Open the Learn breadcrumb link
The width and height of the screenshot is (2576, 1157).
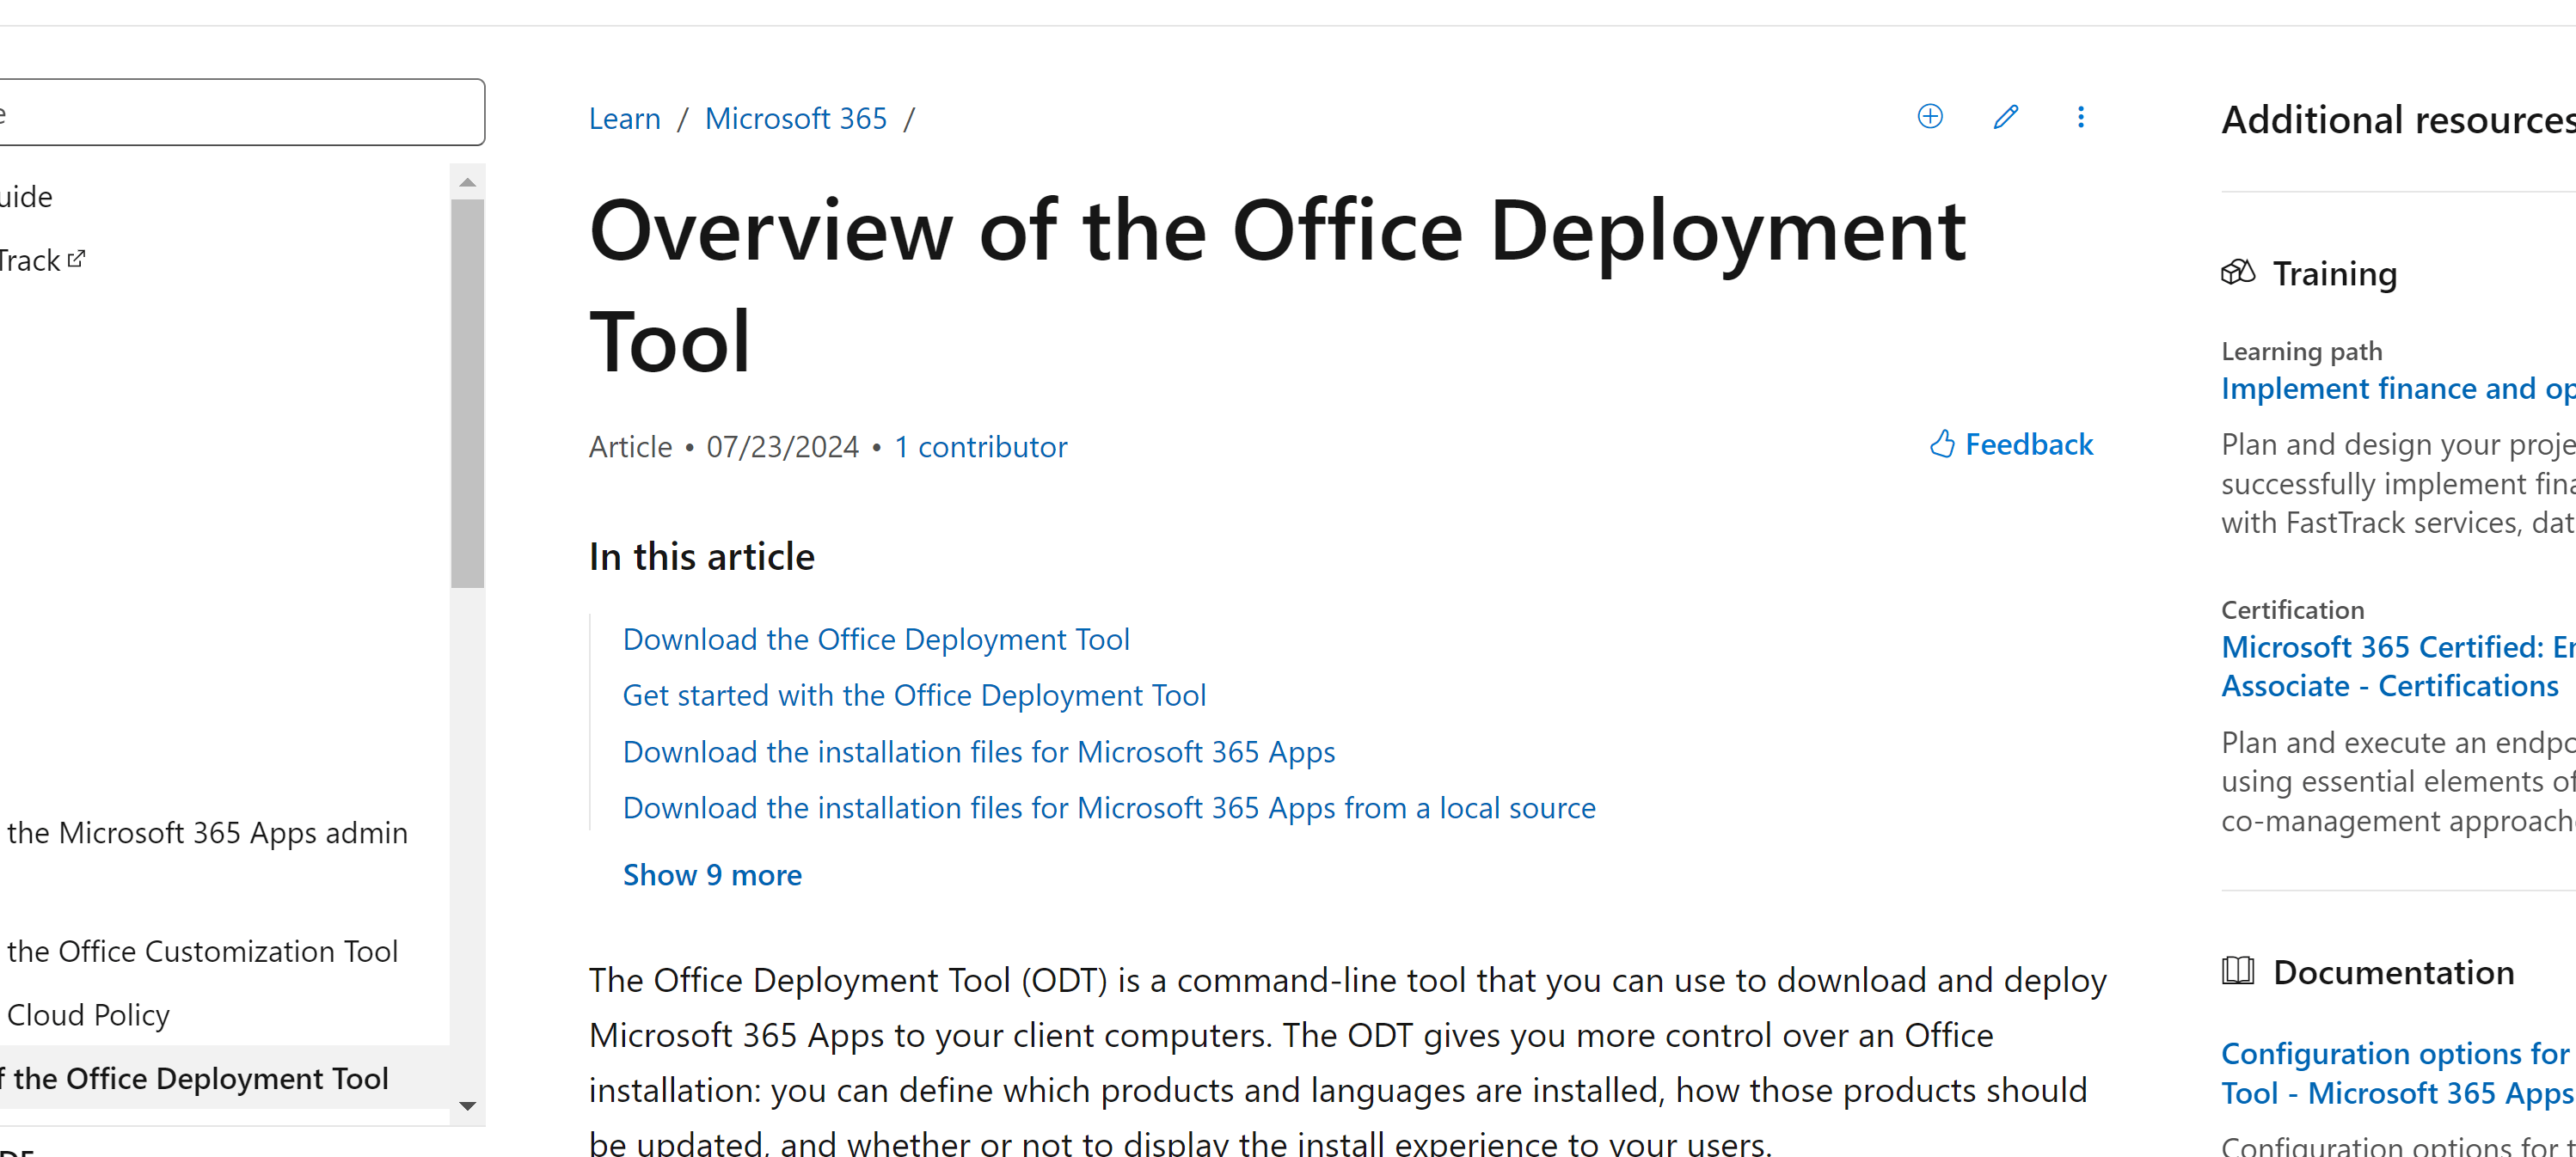(x=625, y=118)
